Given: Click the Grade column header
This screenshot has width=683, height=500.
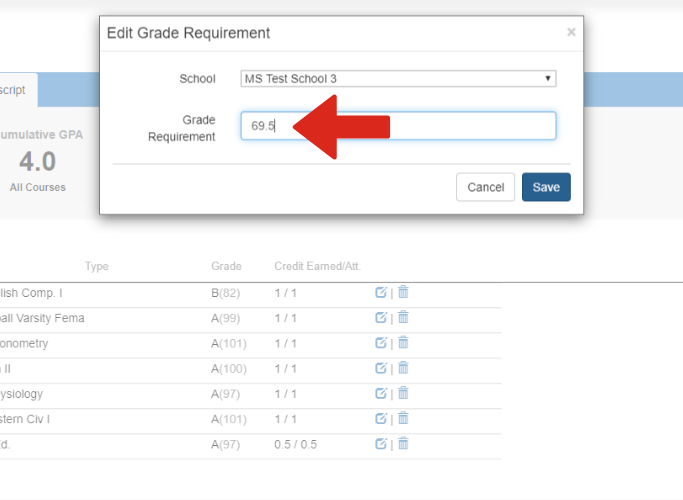Looking at the screenshot, I should tap(226, 266).
